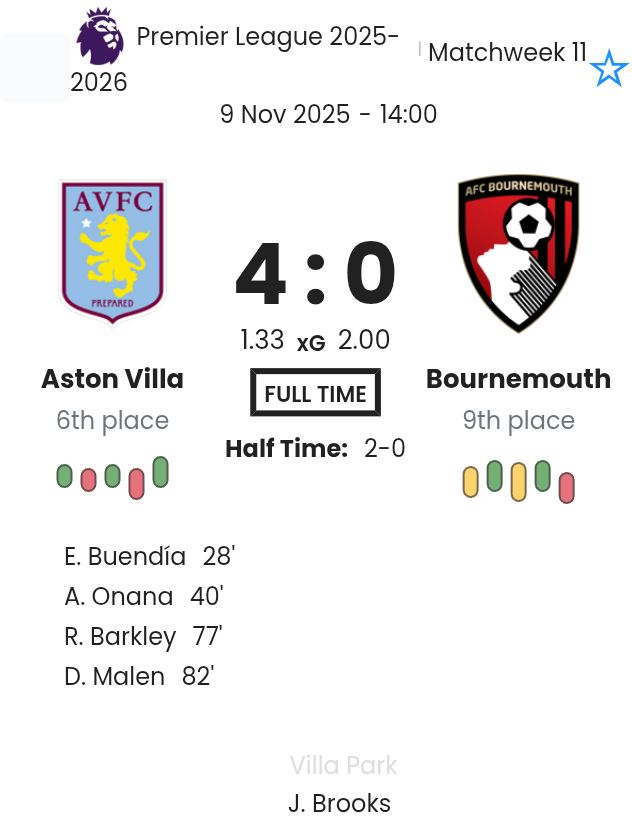Screen dimensions: 632x830
Task: Click the Aston Villa club crest
Action: [112, 252]
